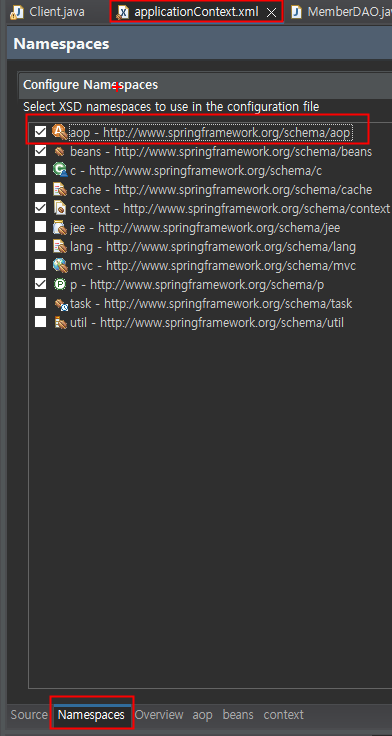Close the applicationContext.xml tab
The height and width of the screenshot is (736, 392).
click(x=271, y=13)
